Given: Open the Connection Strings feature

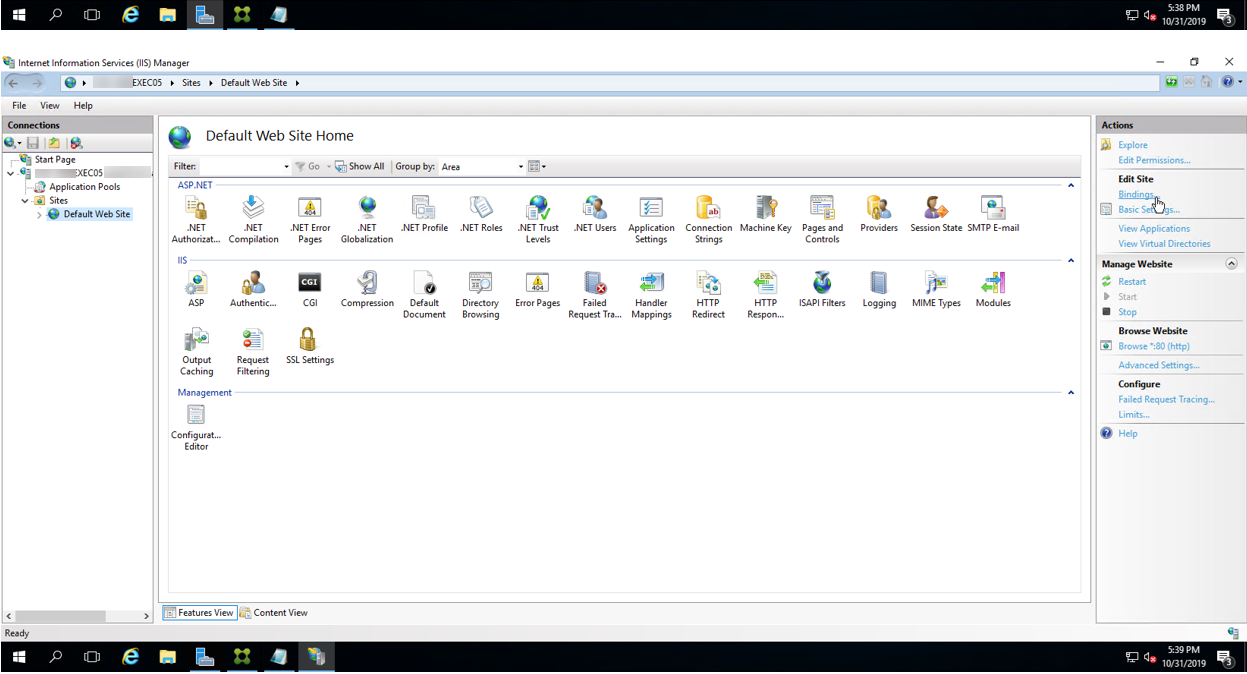Looking at the screenshot, I should coord(709,219).
